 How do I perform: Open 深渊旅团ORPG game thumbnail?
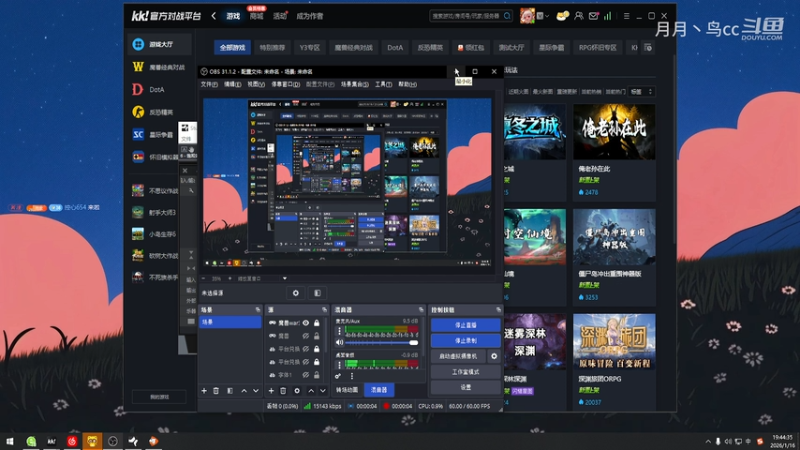pyautogui.click(x=614, y=341)
